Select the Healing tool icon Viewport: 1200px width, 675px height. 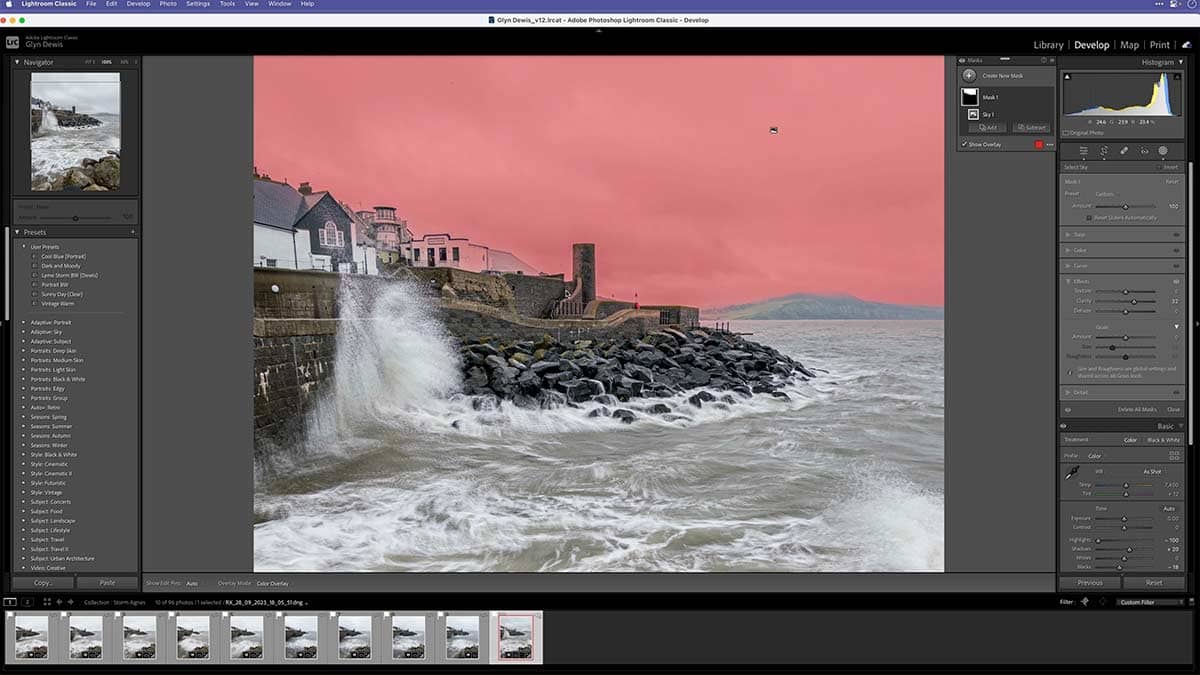[1124, 151]
